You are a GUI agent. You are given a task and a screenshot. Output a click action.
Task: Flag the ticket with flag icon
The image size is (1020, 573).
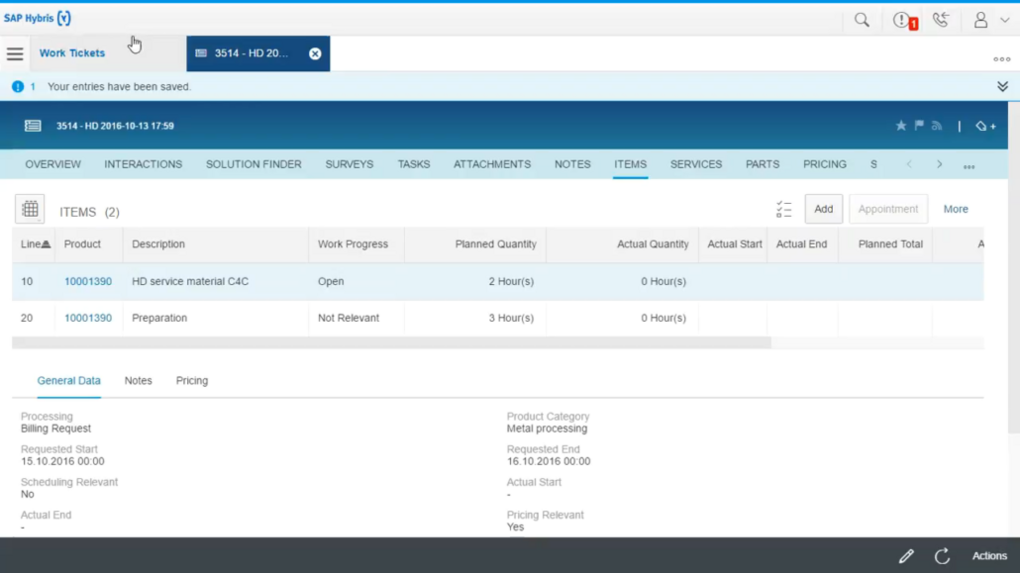[x=919, y=126]
